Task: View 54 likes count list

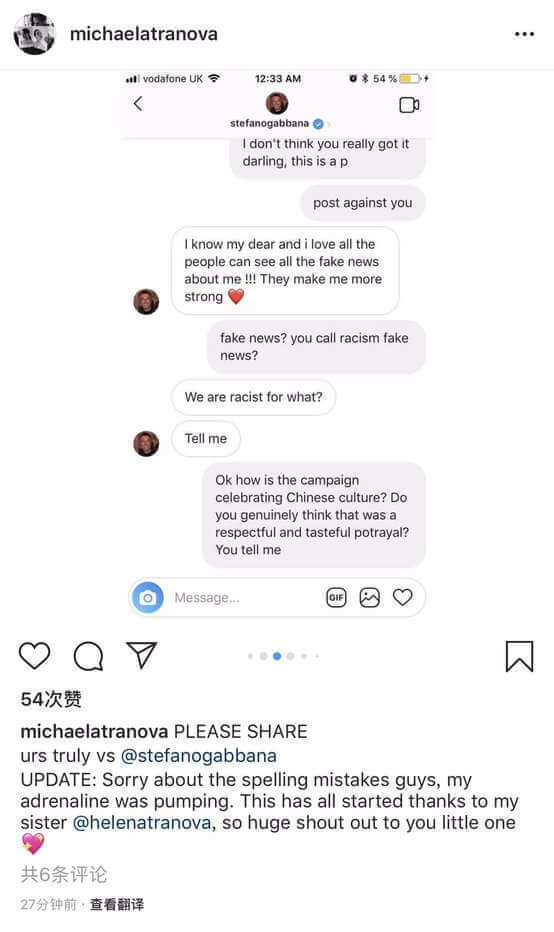Action: point(51,699)
